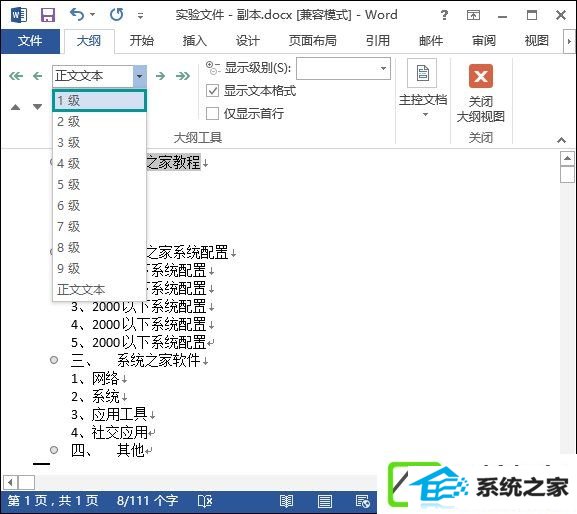Open the 文件 menu tab

30,40
